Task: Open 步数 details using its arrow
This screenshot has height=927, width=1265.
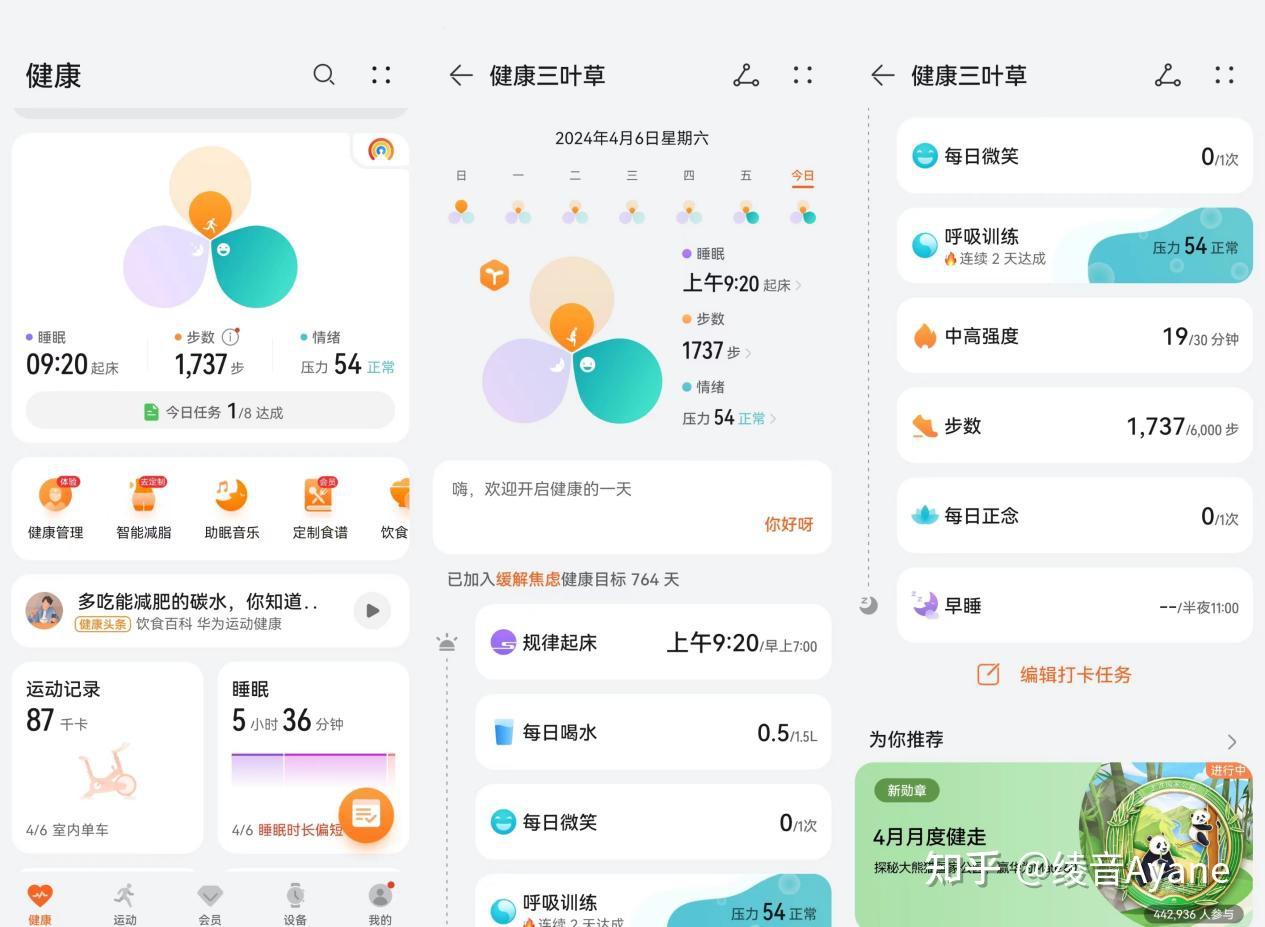Action: pos(750,351)
